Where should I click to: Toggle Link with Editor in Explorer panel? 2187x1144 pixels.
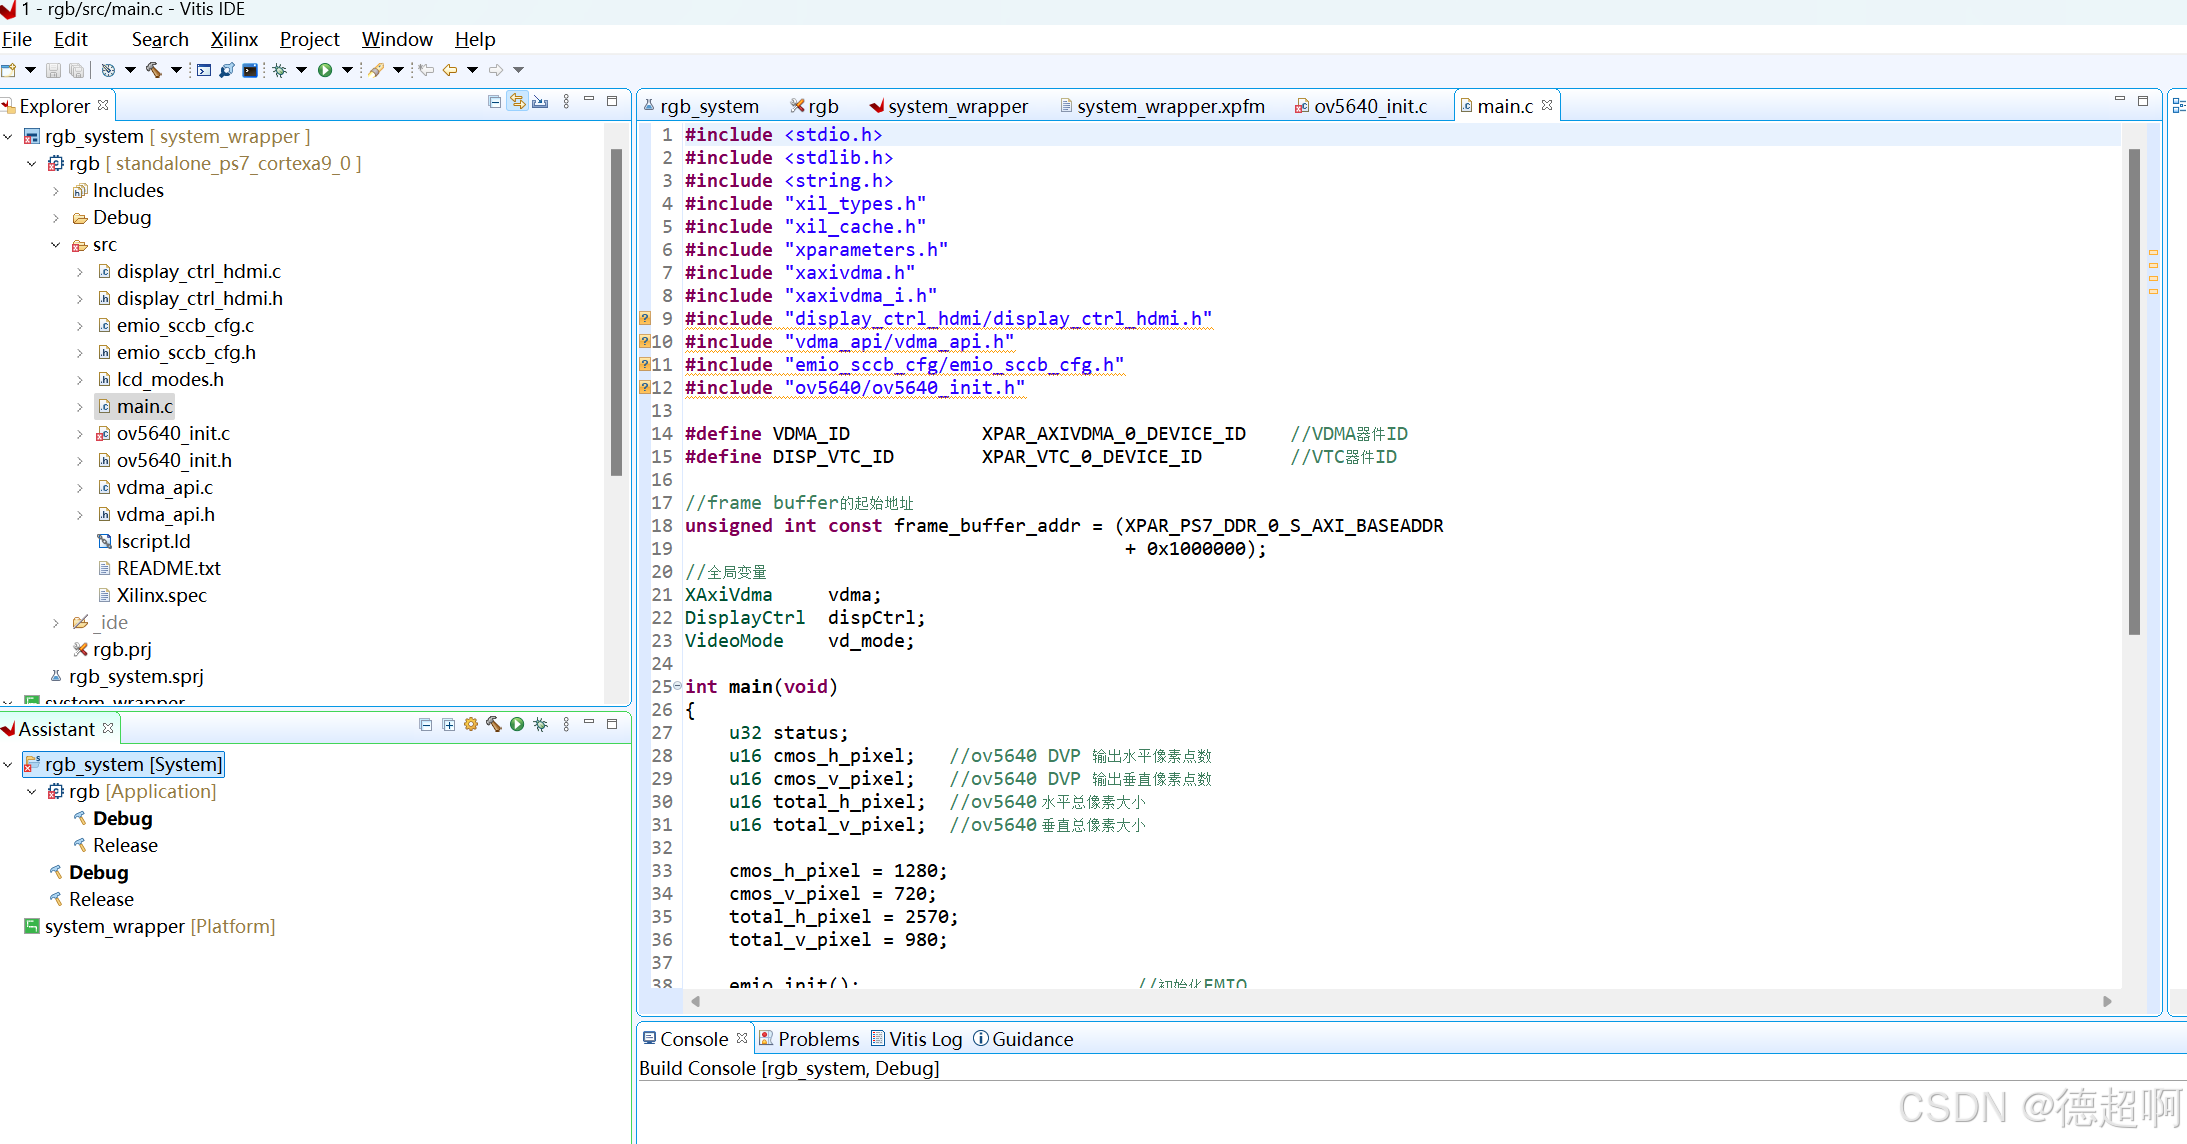(x=517, y=102)
